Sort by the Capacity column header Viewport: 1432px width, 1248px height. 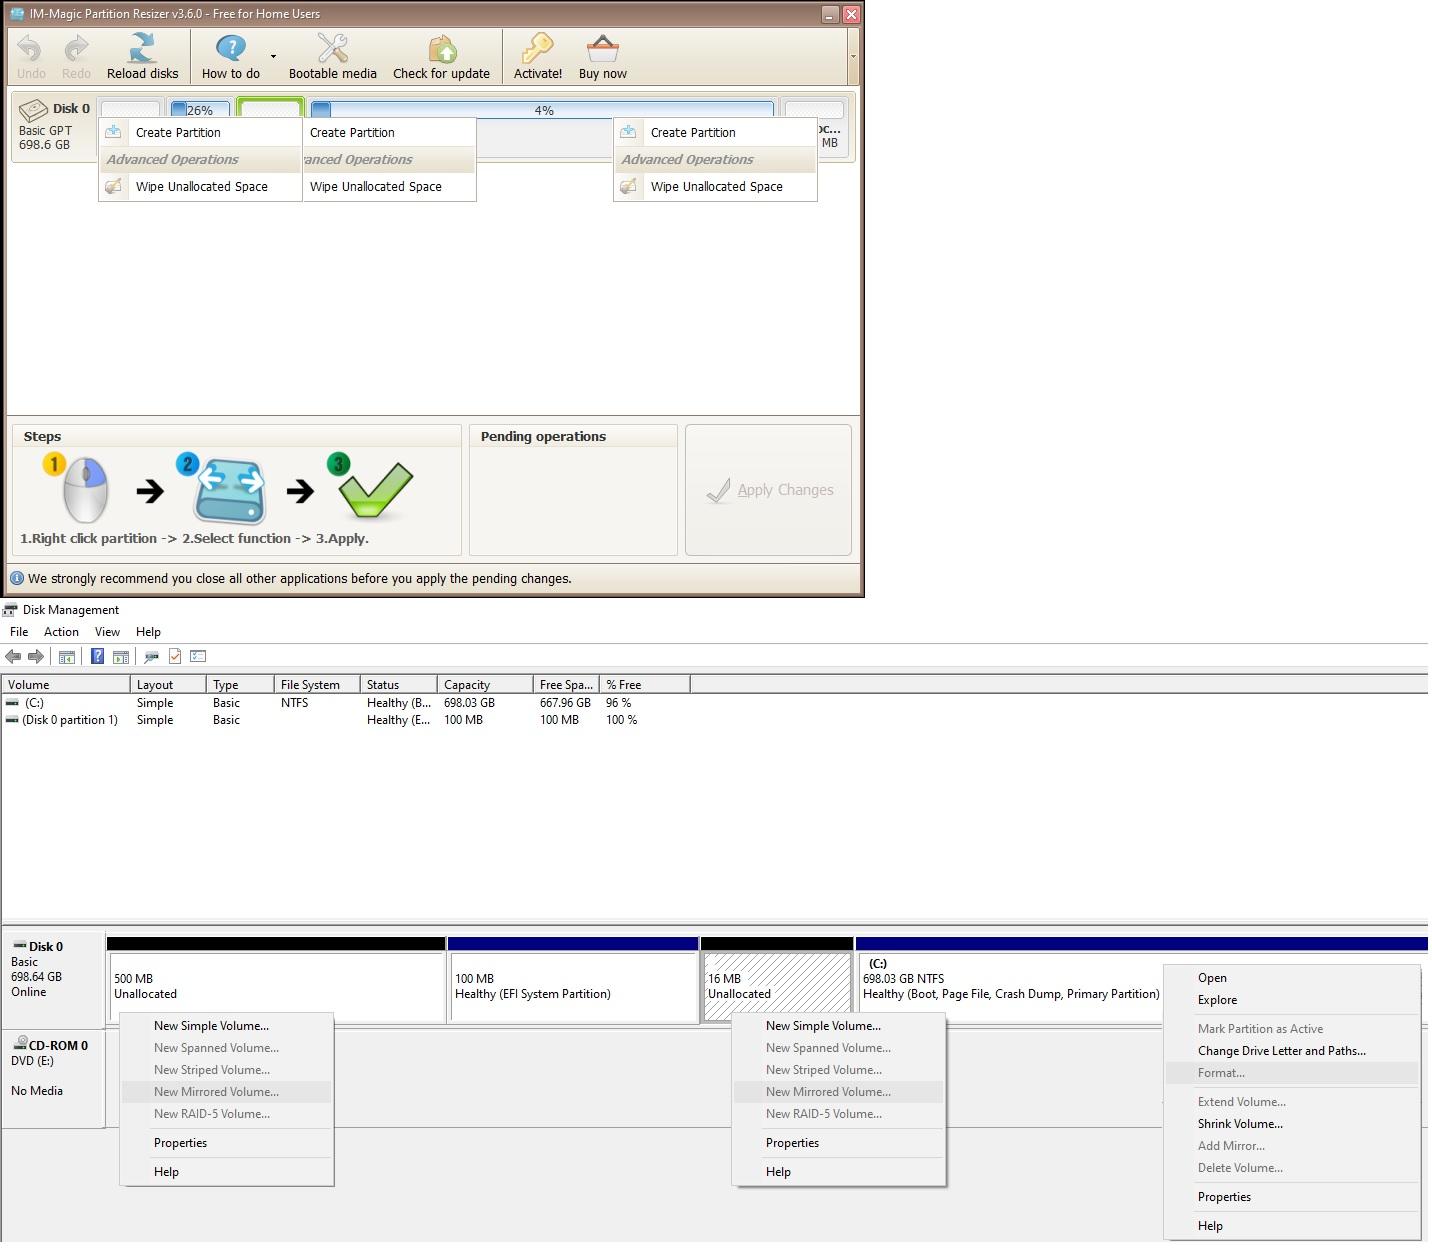click(485, 685)
